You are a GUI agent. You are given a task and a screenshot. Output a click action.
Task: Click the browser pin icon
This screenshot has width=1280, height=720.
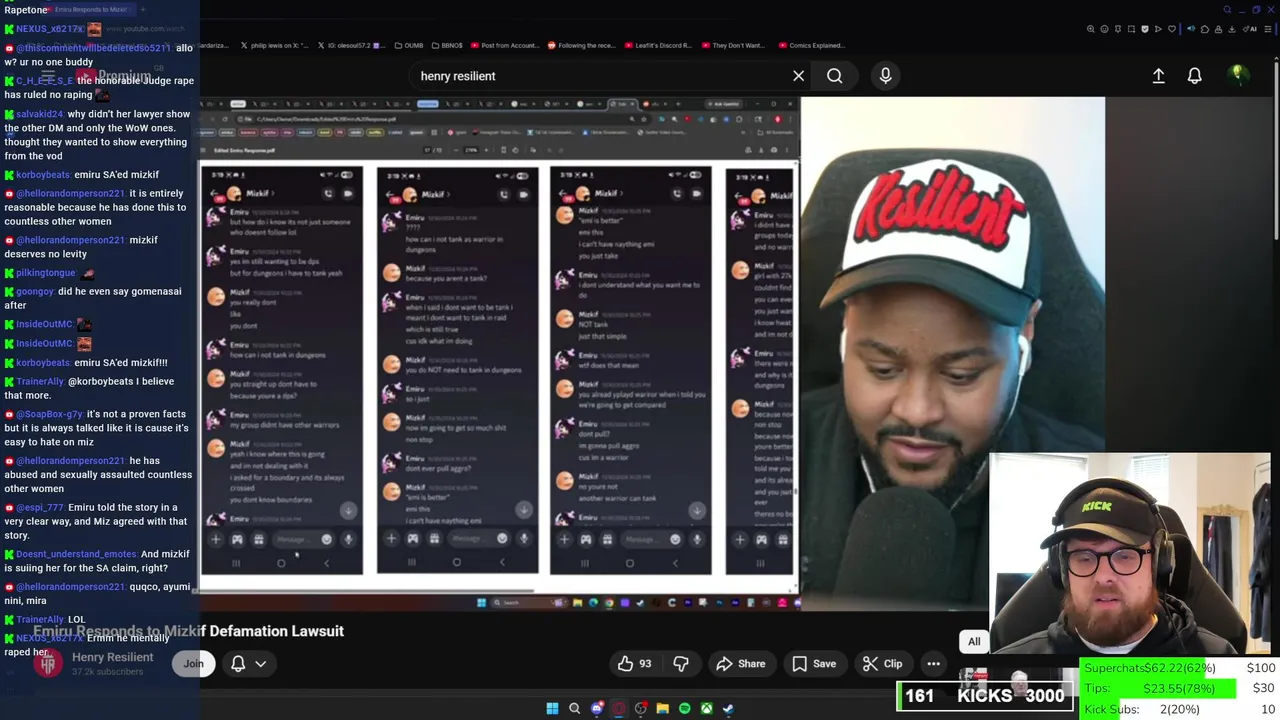pos(1118,29)
